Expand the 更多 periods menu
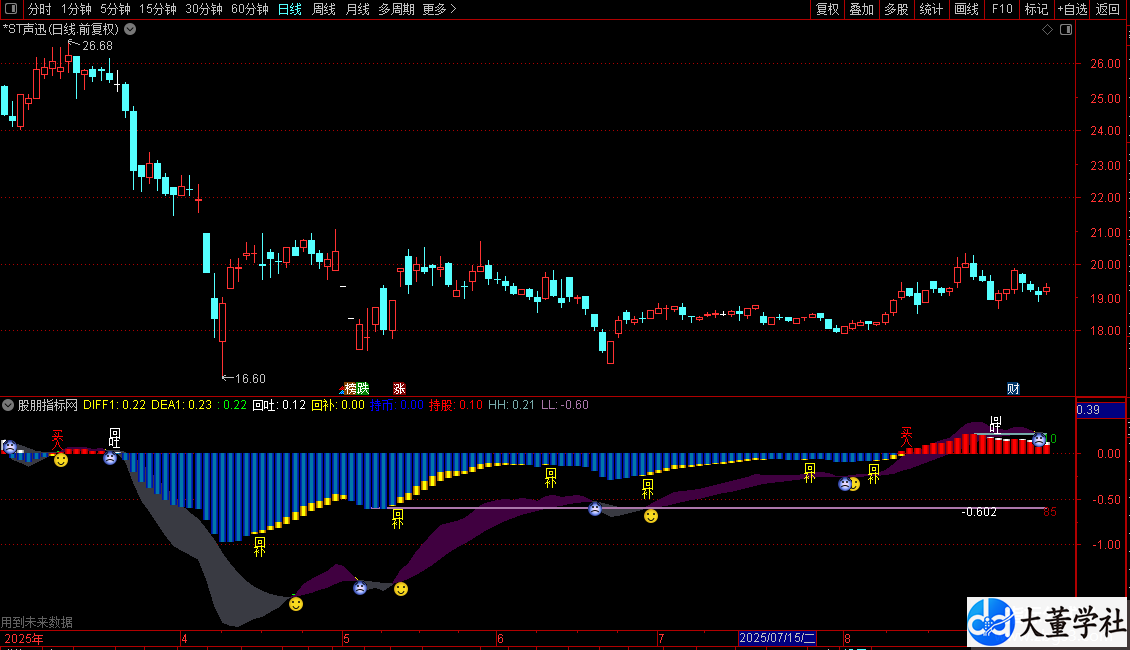This screenshot has height=650, width=1130. (439, 9)
